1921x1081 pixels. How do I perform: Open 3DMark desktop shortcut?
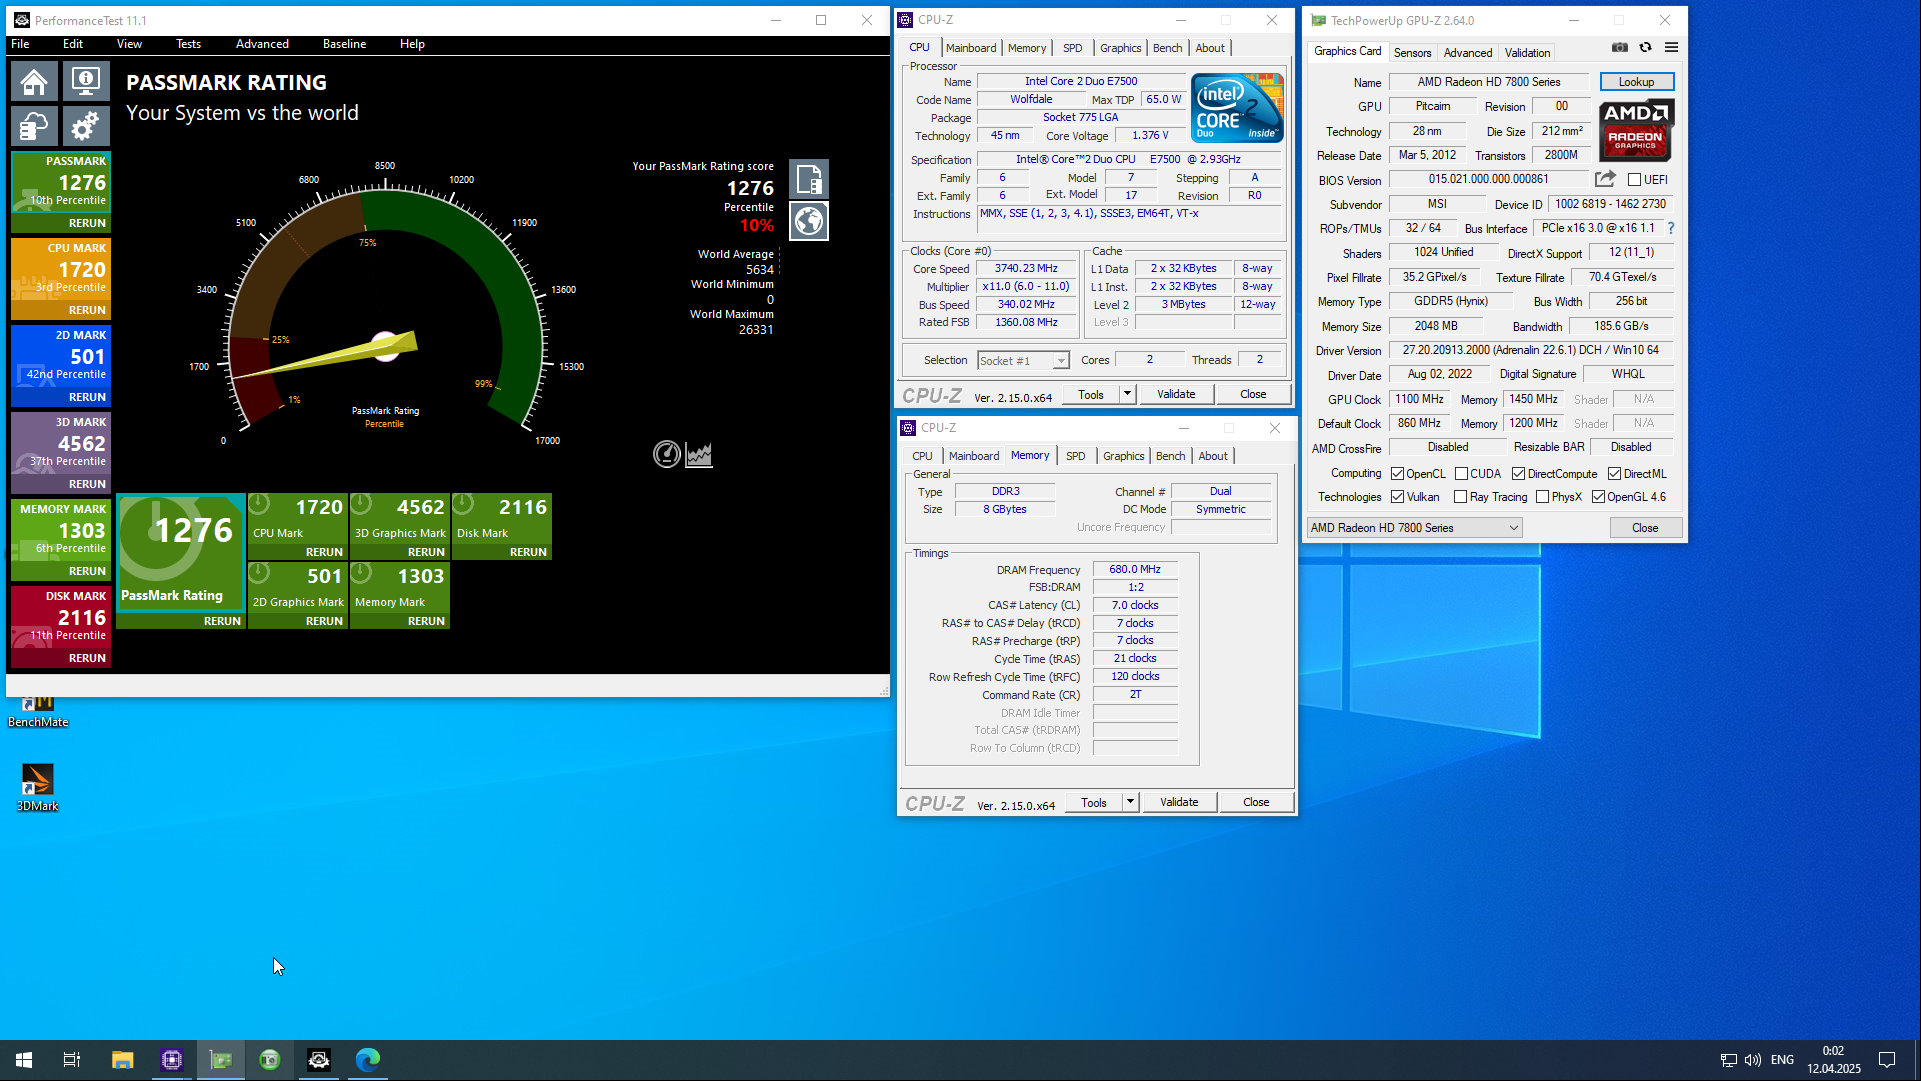(x=37, y=788)
